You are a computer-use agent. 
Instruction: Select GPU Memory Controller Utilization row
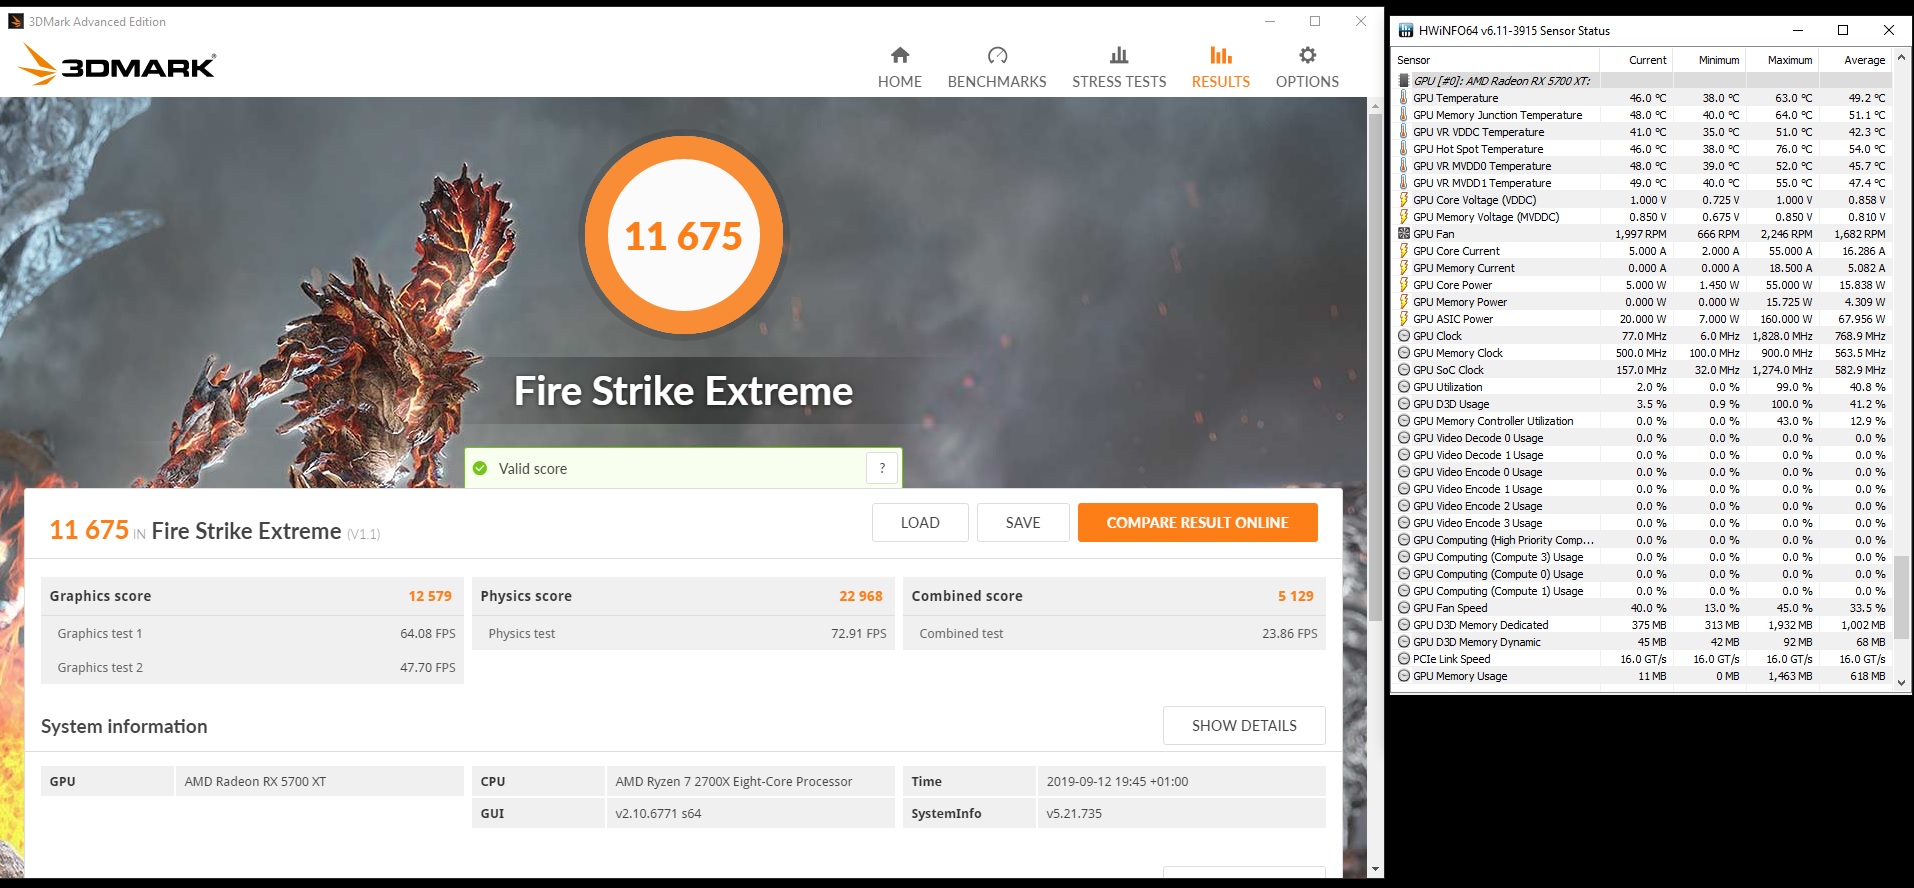tap(1642, 421)
